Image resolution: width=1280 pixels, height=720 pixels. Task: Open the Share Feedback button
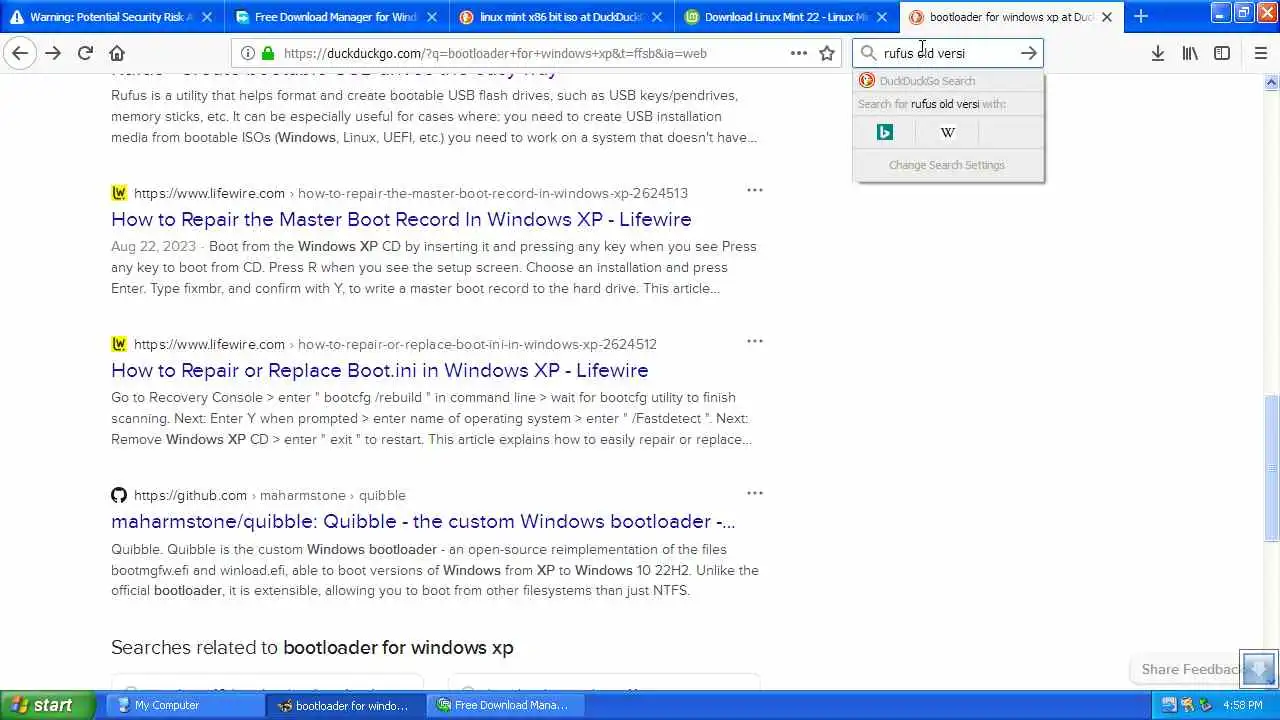pos(1192,669)
